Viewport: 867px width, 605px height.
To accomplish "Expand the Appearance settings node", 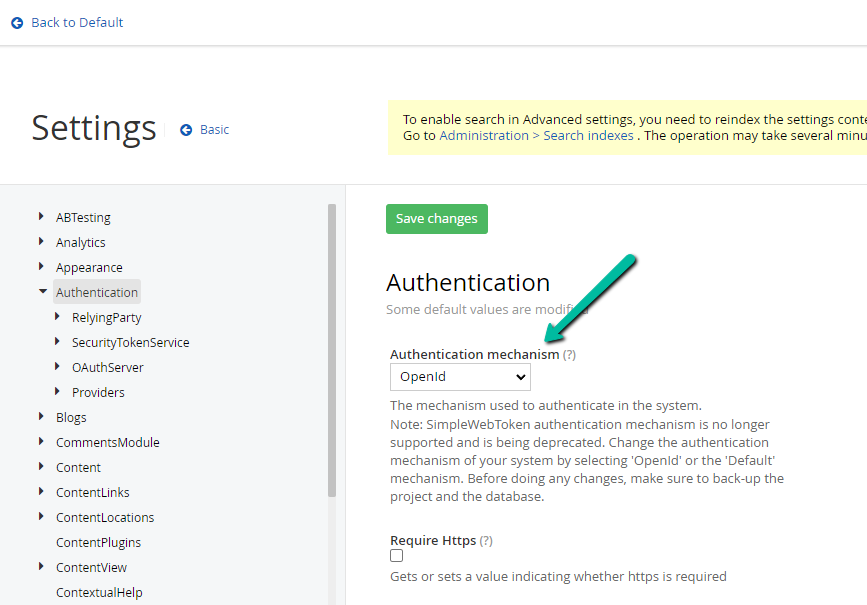I will pos(41,267).
